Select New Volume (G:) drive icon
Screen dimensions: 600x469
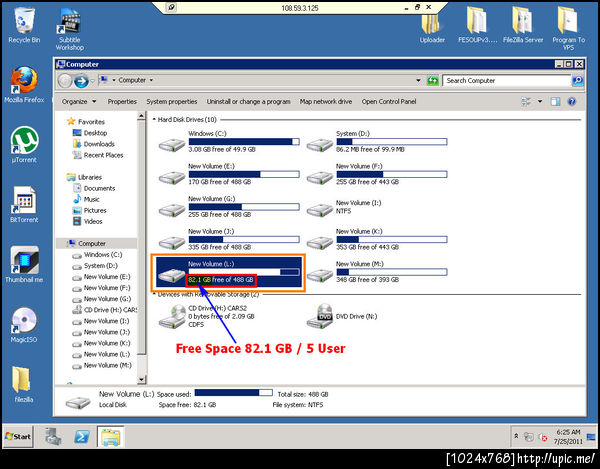pyautogui.click(x=172, y=210)
